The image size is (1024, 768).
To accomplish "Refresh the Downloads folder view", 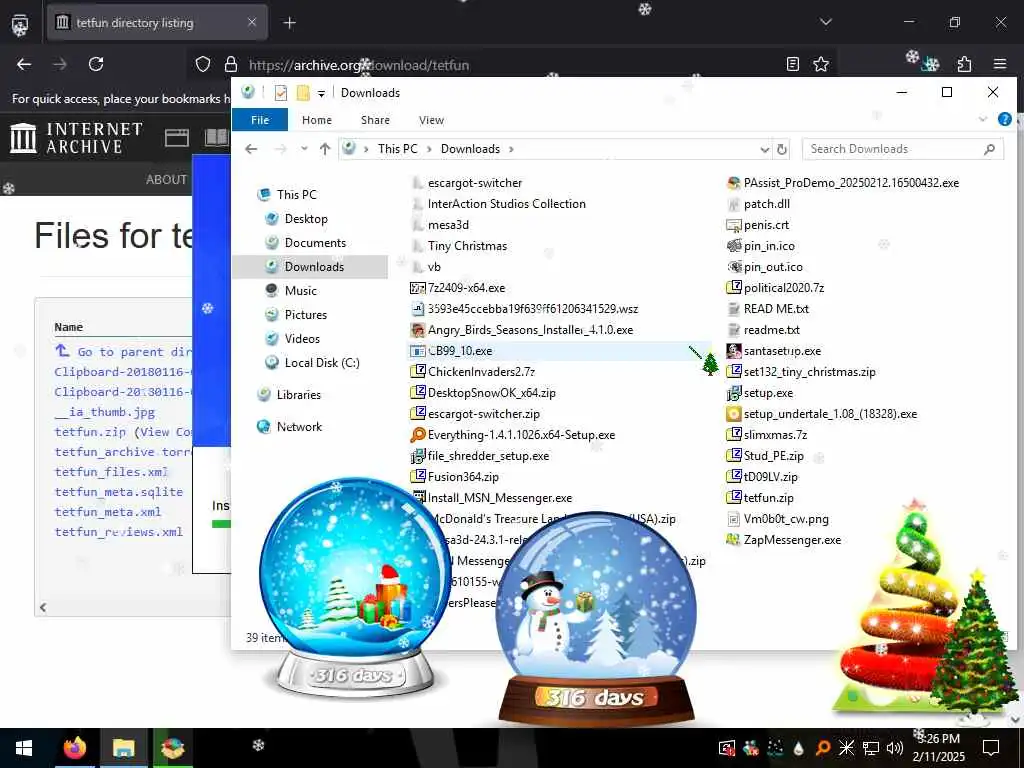I will (x=782, y=149).
